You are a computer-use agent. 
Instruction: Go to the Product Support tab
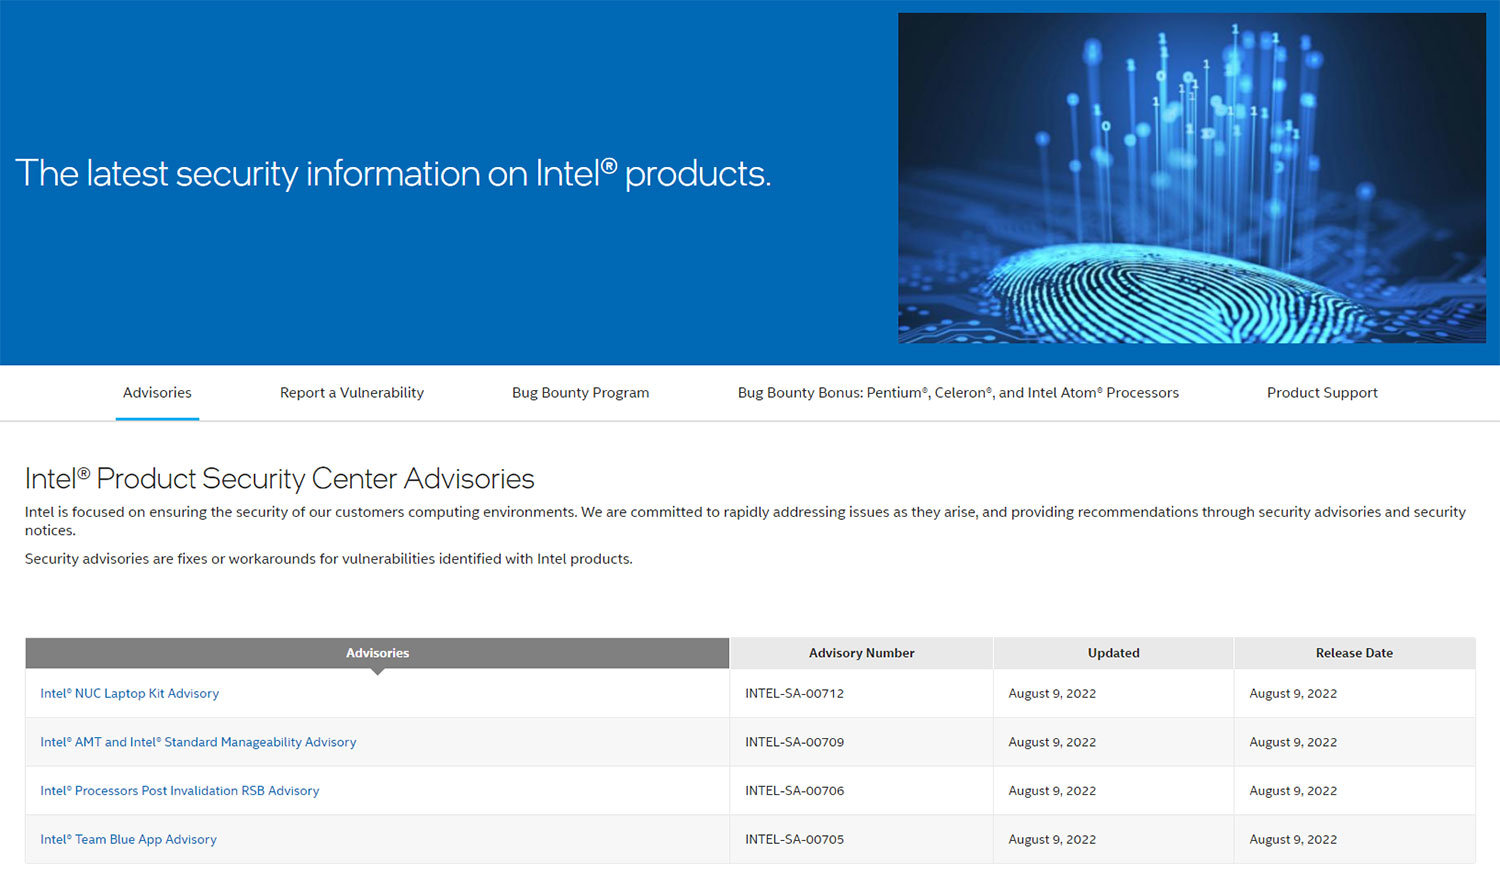click(1322, 393)
